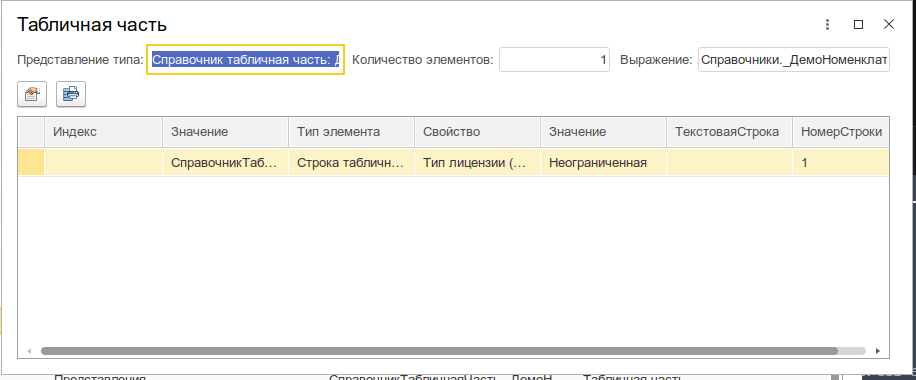Click the print list toolbar icon
This screenshot has width=916, height=380.
pos(71,94)
